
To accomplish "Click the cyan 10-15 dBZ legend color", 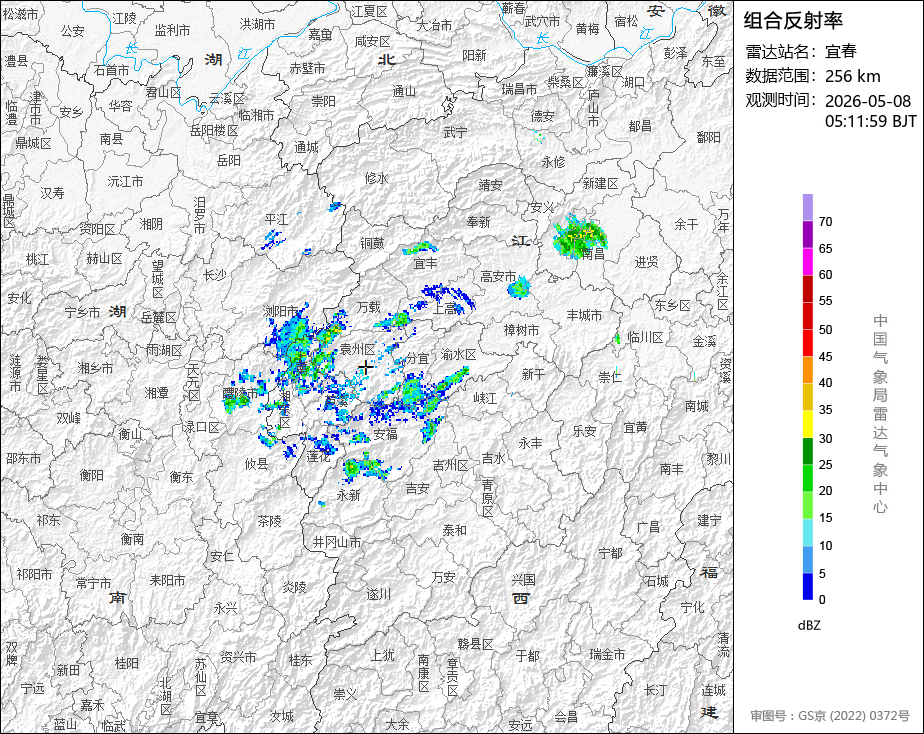I will point(807,533).
